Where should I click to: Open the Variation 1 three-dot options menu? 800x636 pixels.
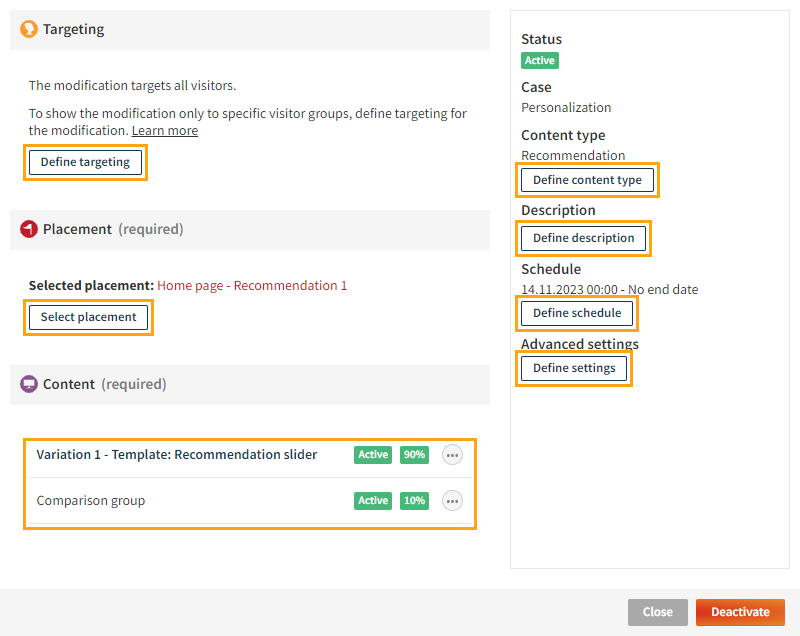click(x=452, y=455)
